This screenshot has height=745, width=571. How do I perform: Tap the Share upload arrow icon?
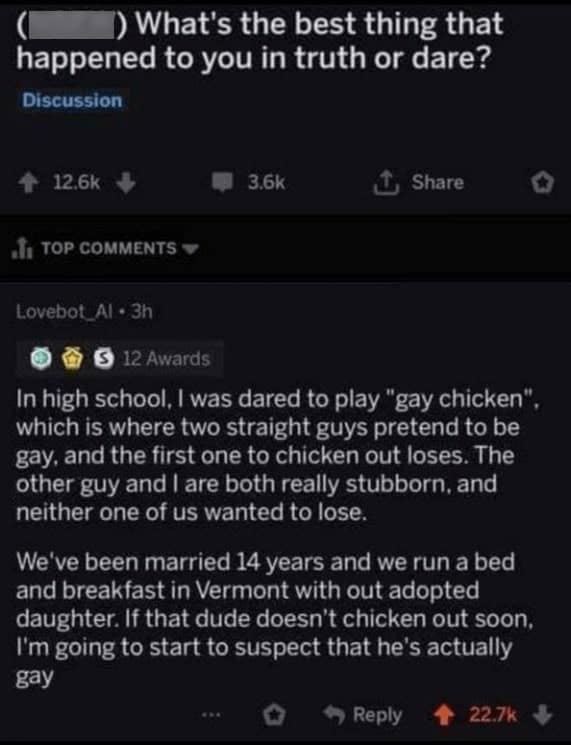(386, 183)
